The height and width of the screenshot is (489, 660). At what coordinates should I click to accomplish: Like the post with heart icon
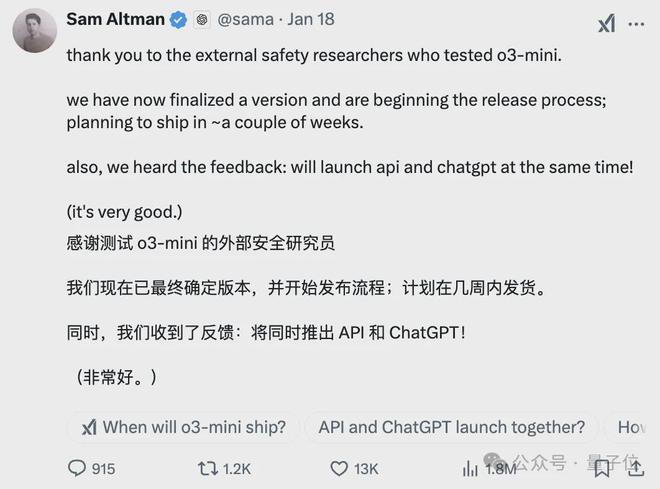(x=339, y=468)
